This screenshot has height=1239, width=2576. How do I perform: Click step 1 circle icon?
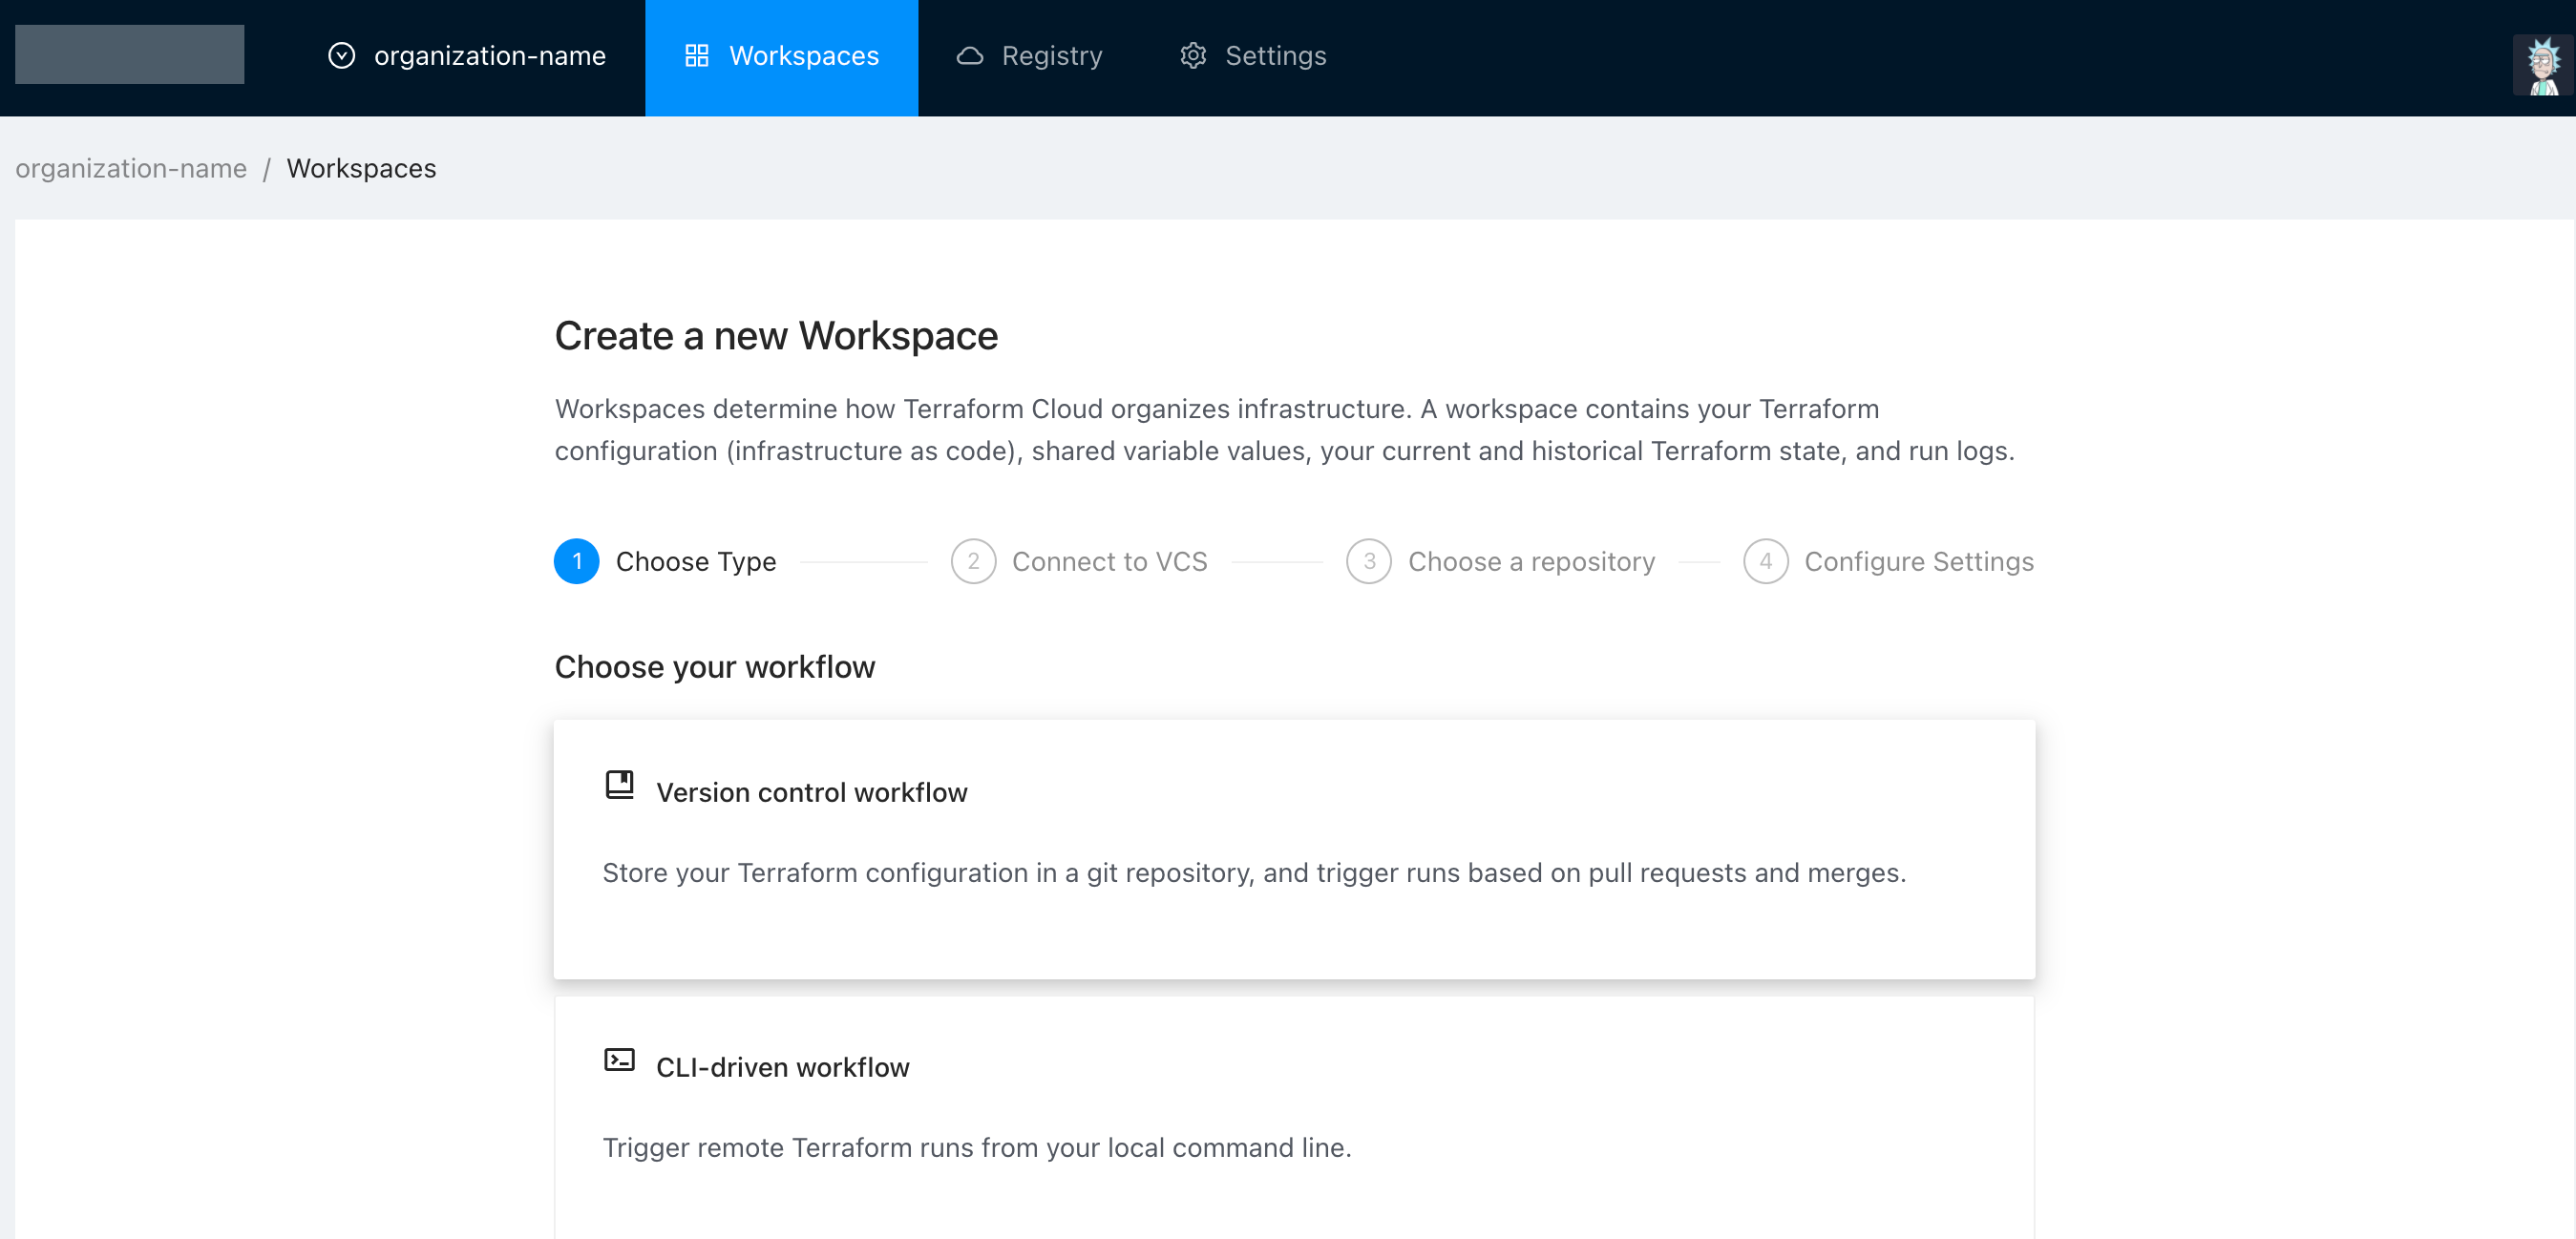pyautogui.click(x=576, y=561)
